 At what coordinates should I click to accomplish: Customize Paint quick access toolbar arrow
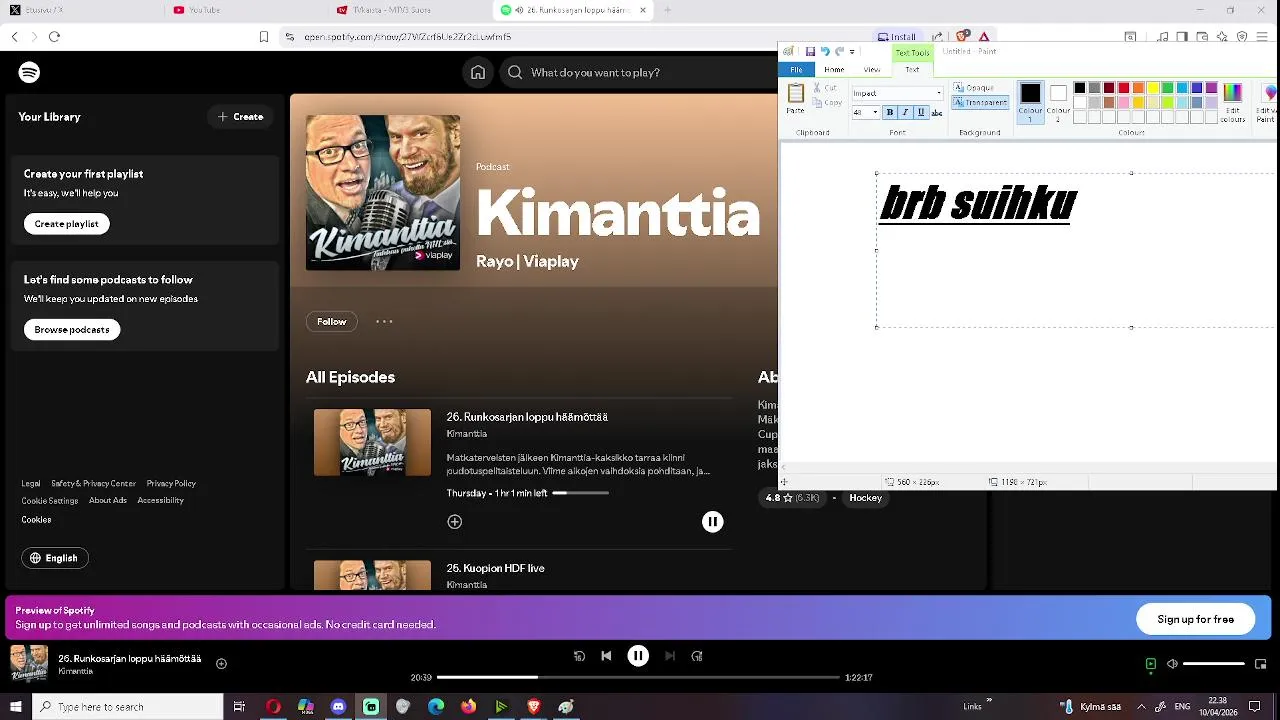pos(854,52)
